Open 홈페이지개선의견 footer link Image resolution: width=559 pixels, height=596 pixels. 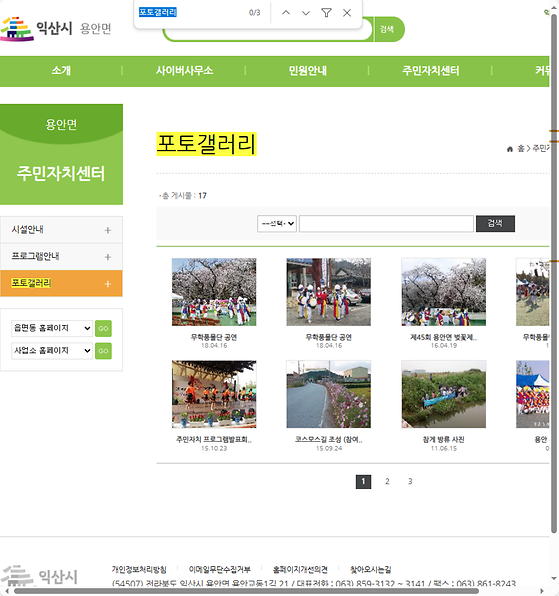(x=300, y=569)
